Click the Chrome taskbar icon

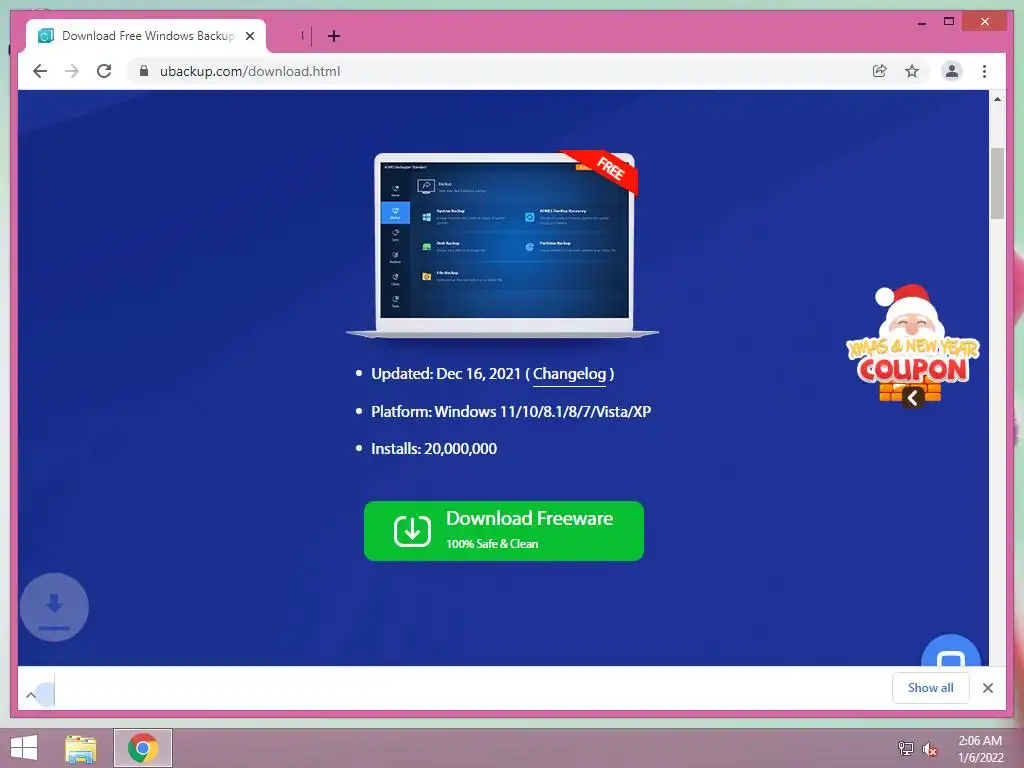click(142, 748)
